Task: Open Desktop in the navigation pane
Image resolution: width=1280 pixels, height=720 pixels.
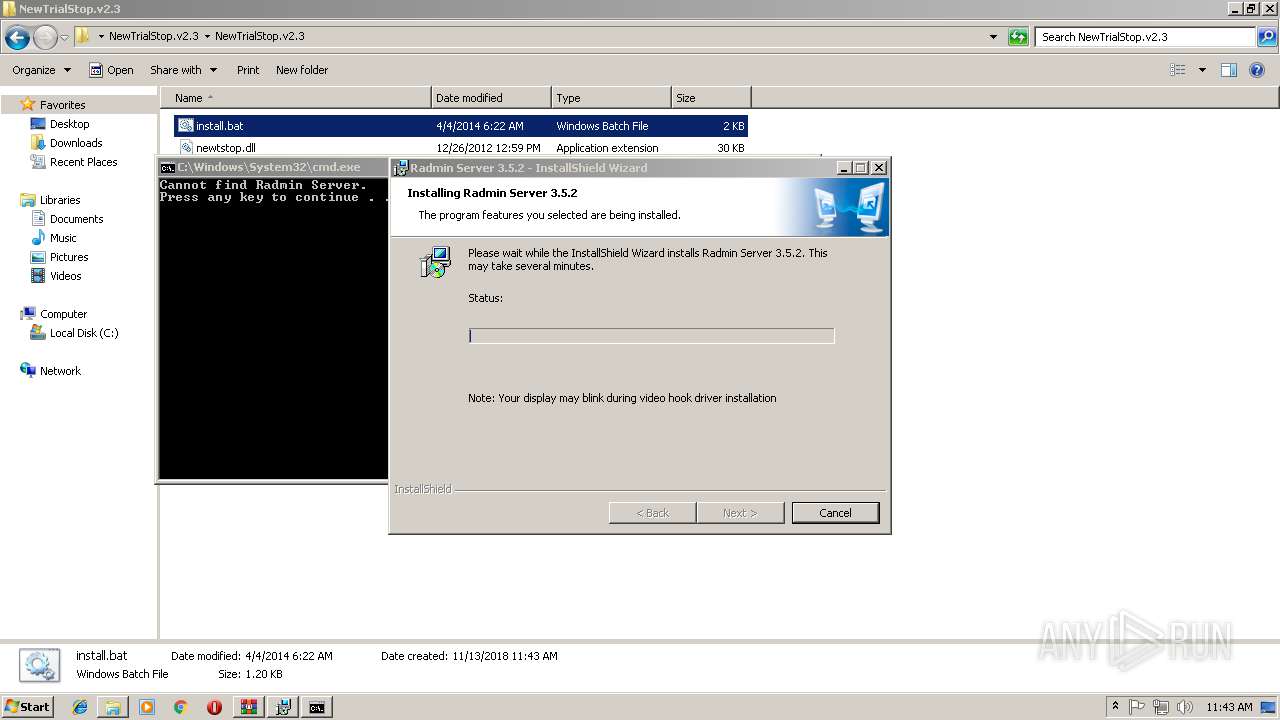Action: point(69,124)
